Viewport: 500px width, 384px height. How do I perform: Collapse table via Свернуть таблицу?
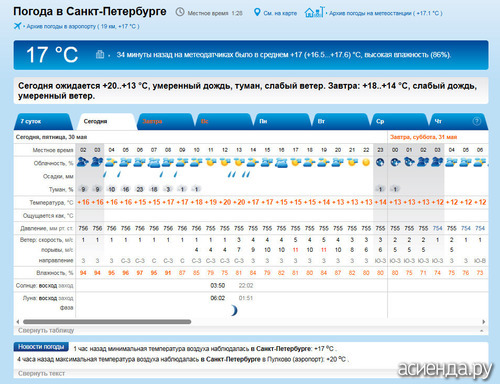pyautogui.click(x=46, y=330)
